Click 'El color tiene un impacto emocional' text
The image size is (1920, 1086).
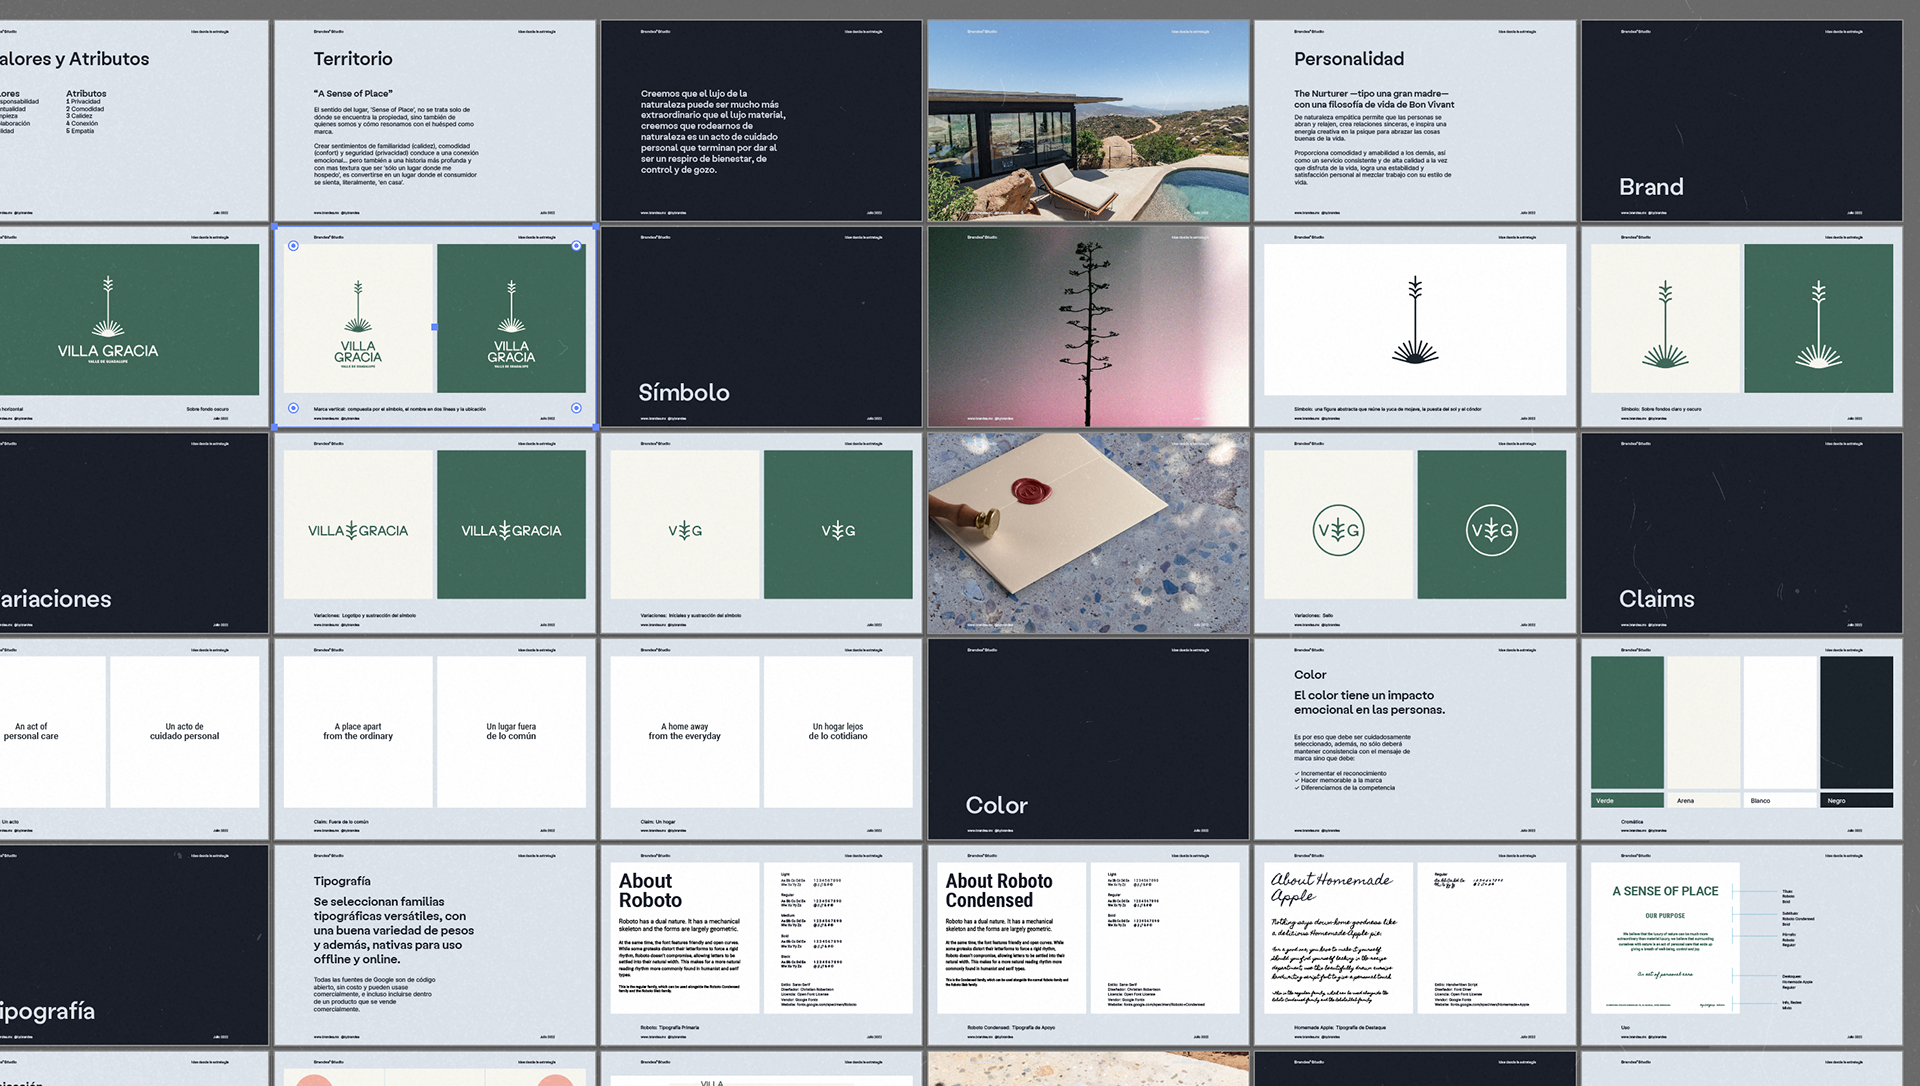pos(1369,702)
